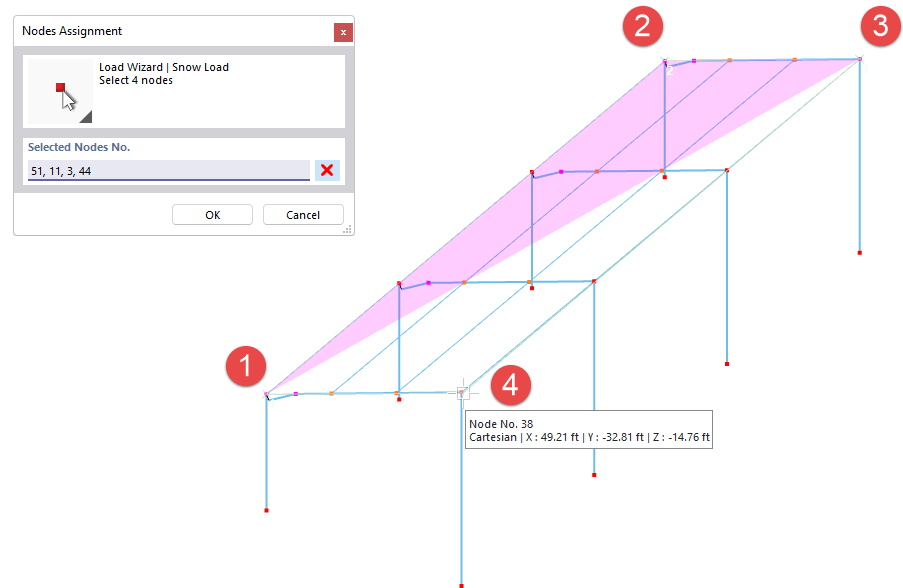Select Node No. 38 under the crosshair
Screen dimensions: 903x588
(x=461, y=393)
